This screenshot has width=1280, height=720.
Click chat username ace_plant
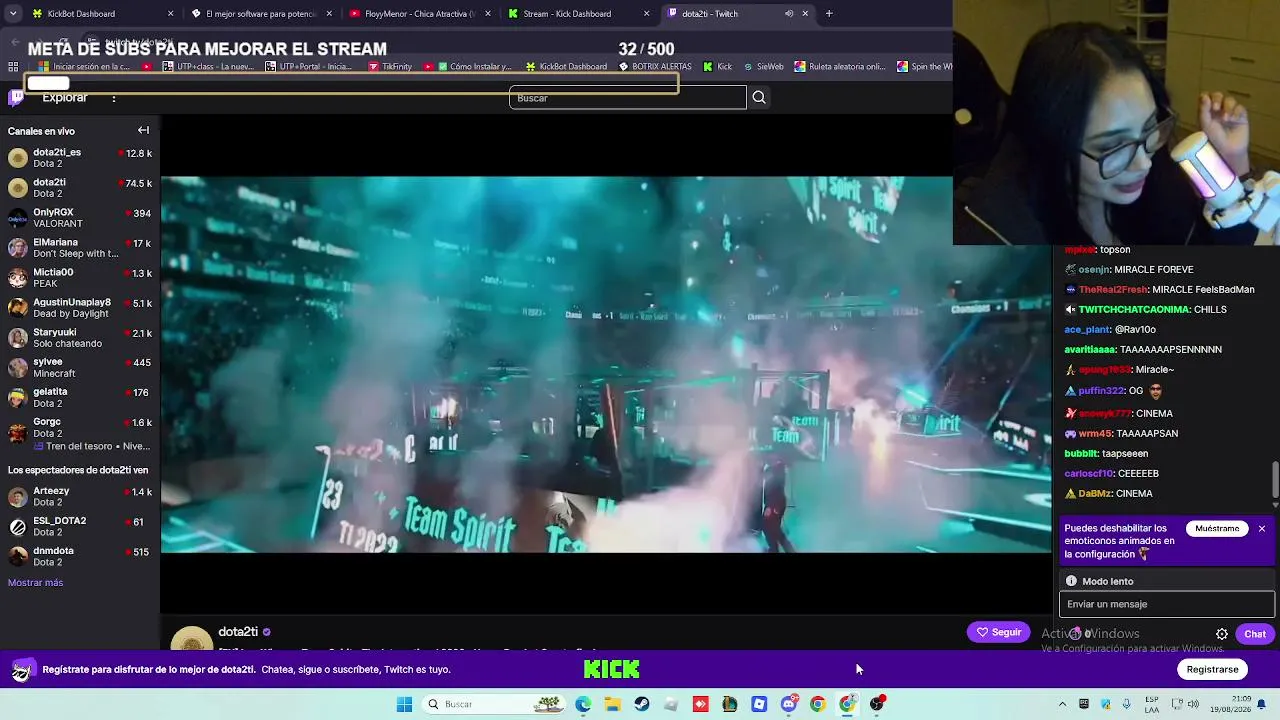[x=1087, y=330]
